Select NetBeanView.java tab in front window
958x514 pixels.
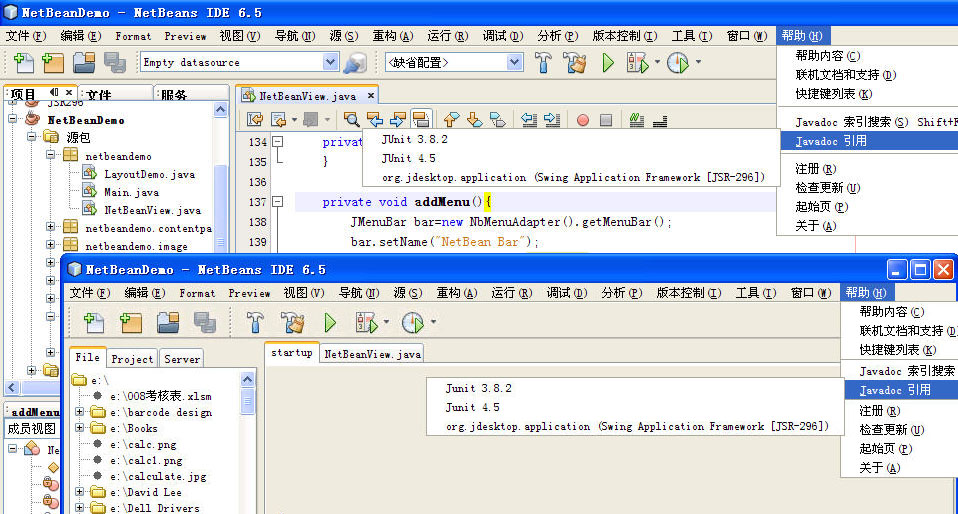(x=372, y=354)
